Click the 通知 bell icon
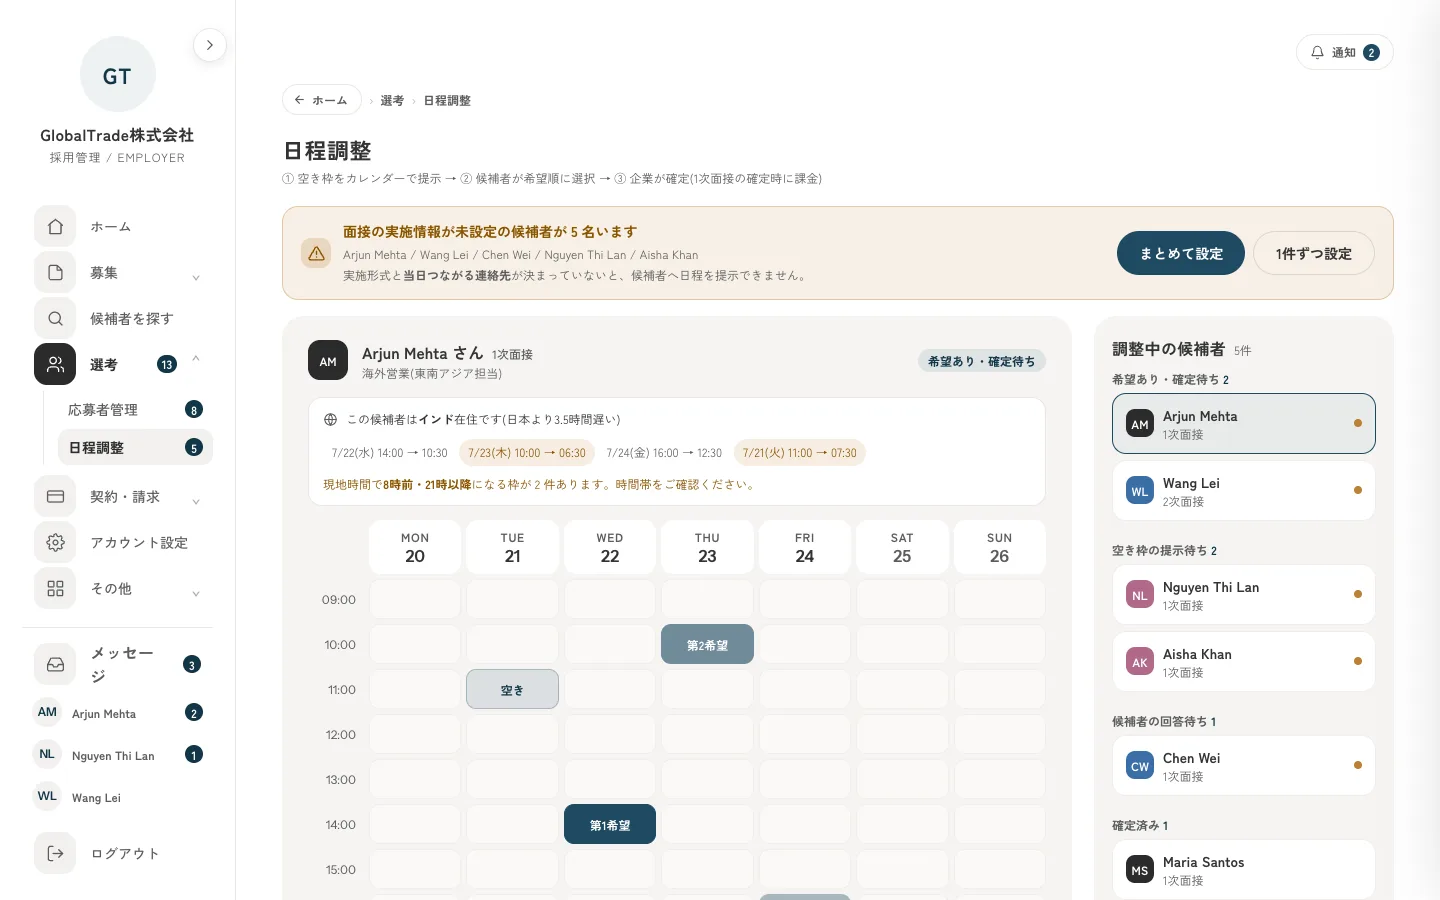 click(1317, 53)
